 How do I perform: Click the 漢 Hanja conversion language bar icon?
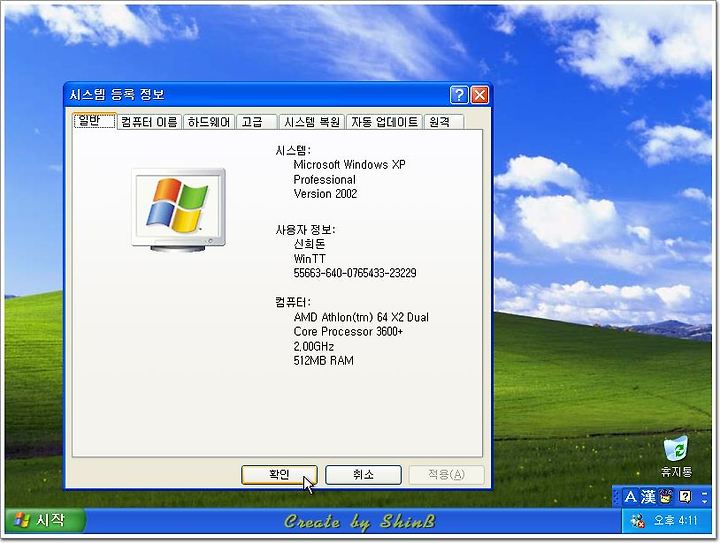648,497
